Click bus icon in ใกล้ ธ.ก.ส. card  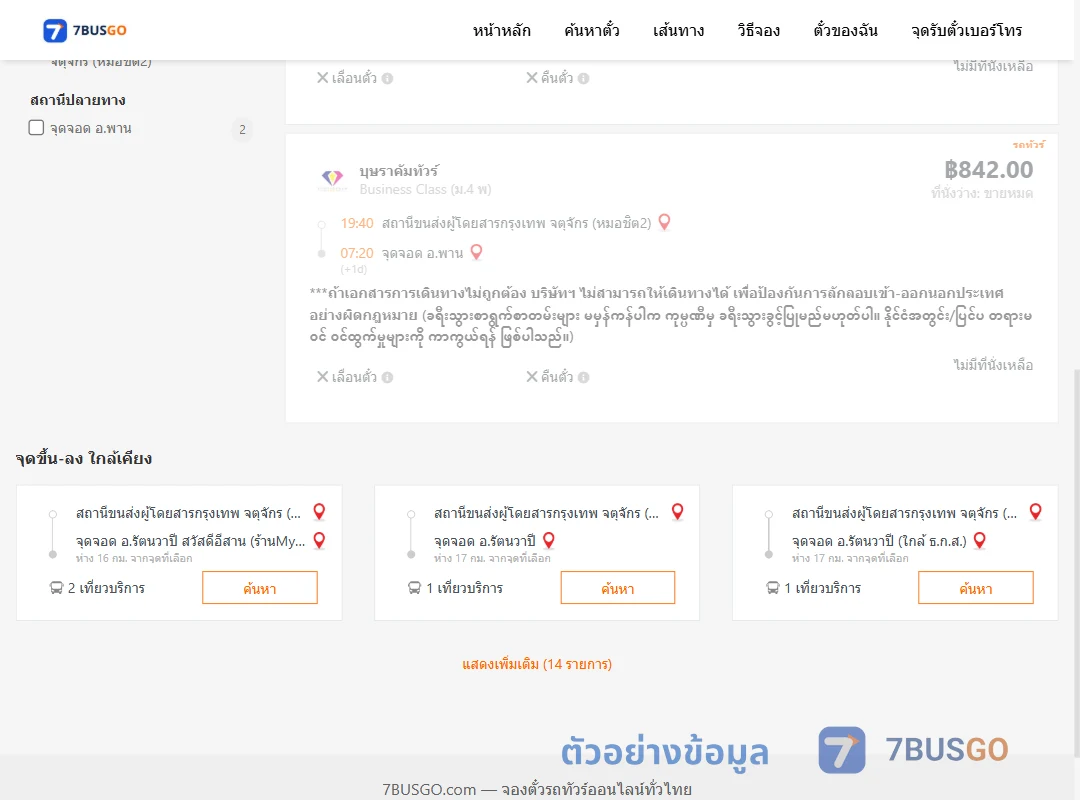pyautogui.click(x=773, y=588)
